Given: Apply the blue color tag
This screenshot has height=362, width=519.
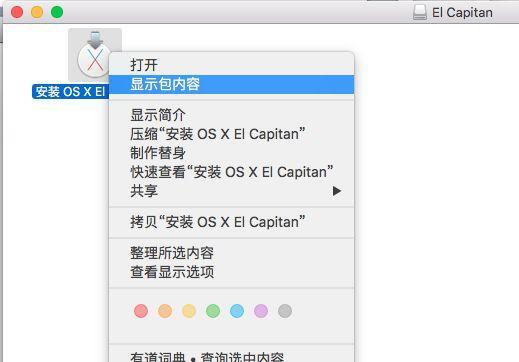Looking at the screenshot, I should (x=237, y=311).
